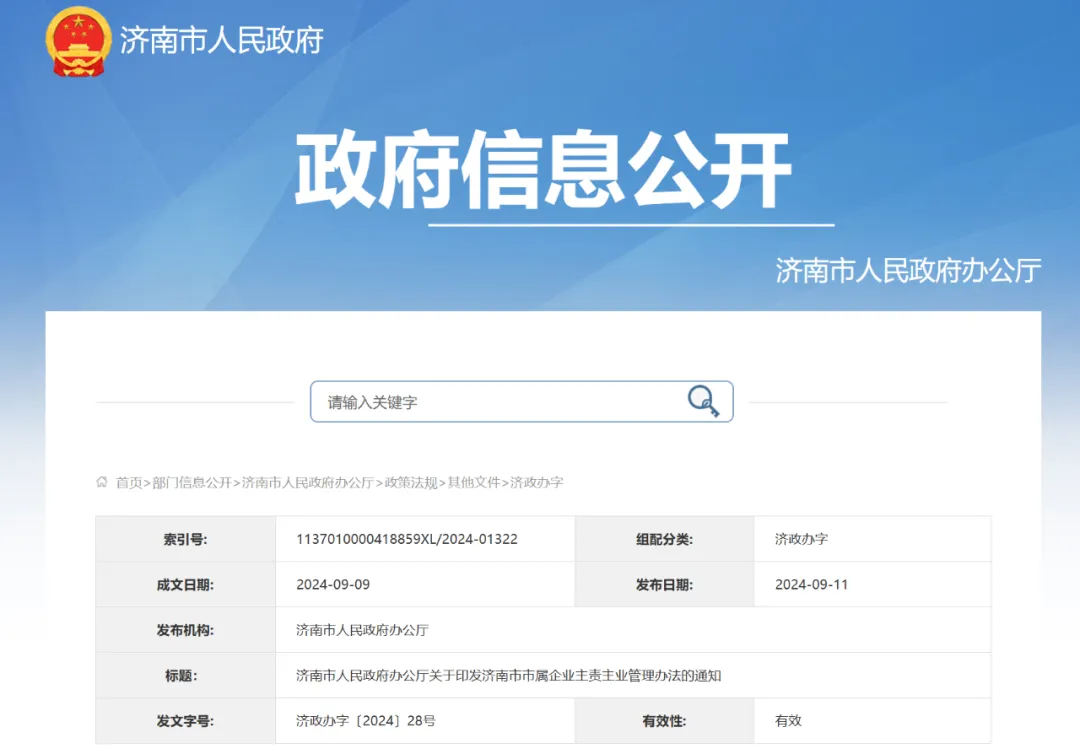Go to 部门信息公开 in breadcrumb
Viewport: 1080px width, 754px height.
[192, 482]
